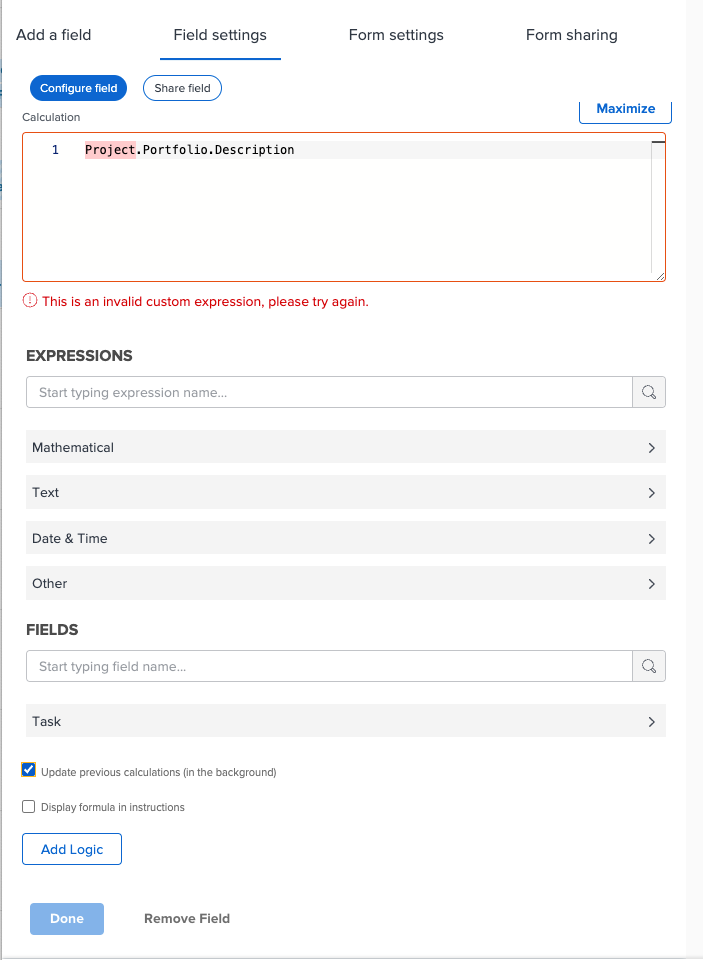Uncheck Update previous calculations checkbox
This screenshot has height=960, width=703.
click(29, 771)
